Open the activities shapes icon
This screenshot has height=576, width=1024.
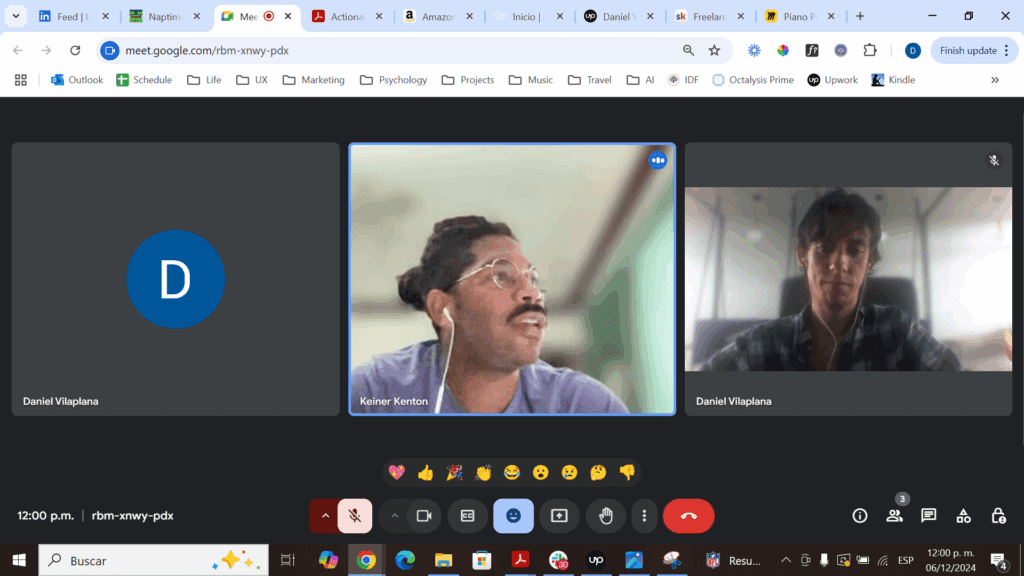click(x=963, y=516)
